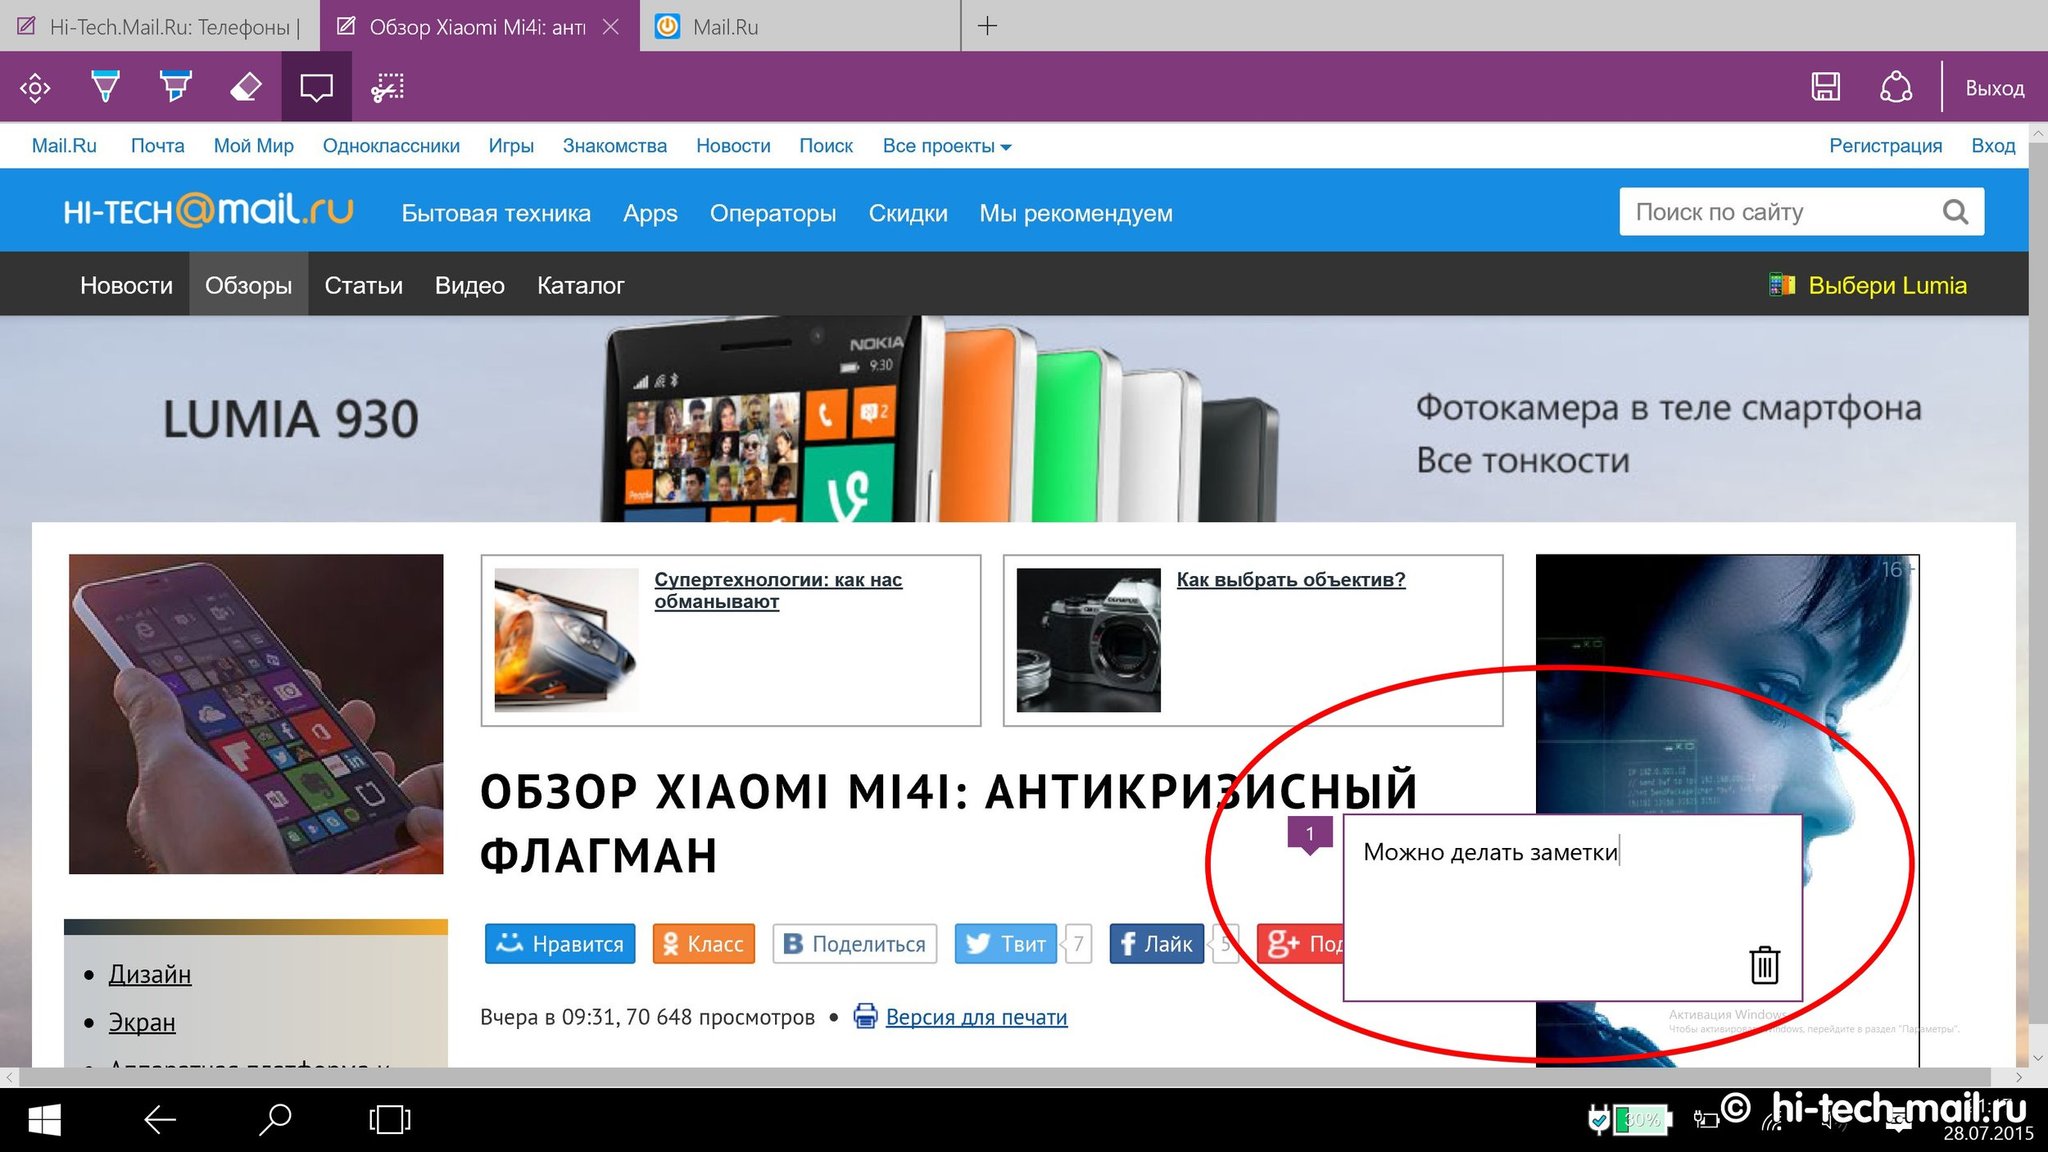2048x1152 pixels.
Task: Open the Новости link in the top Mail.Ru bar
Action: [x=733, y=146]
